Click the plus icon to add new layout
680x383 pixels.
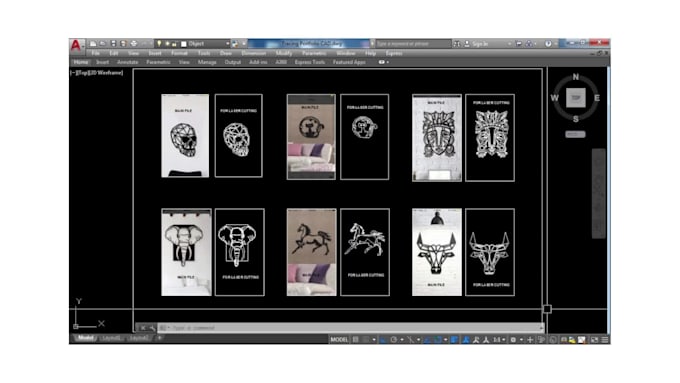point(160,338)
